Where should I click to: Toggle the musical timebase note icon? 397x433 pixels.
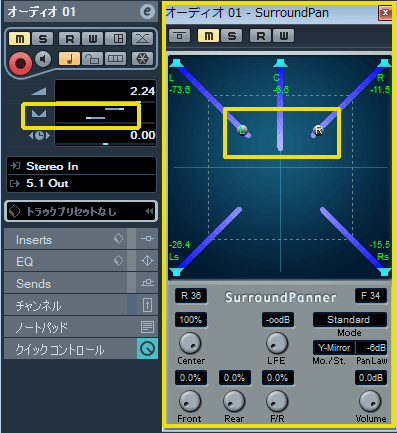[69, 59]
